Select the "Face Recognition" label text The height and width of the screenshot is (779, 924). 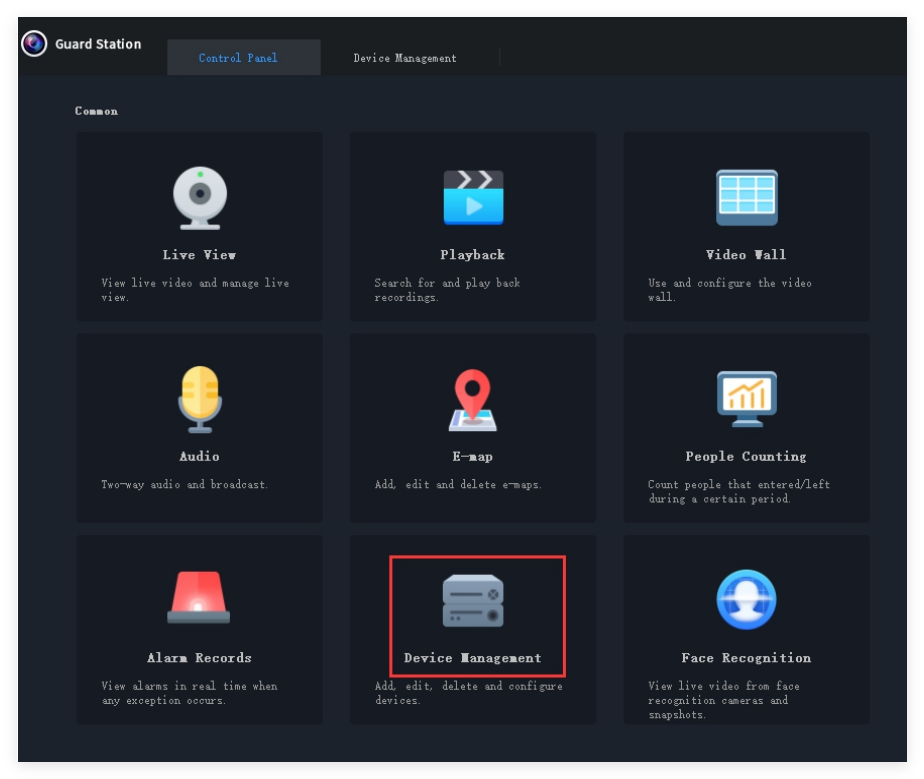click(x=746, y=658)
